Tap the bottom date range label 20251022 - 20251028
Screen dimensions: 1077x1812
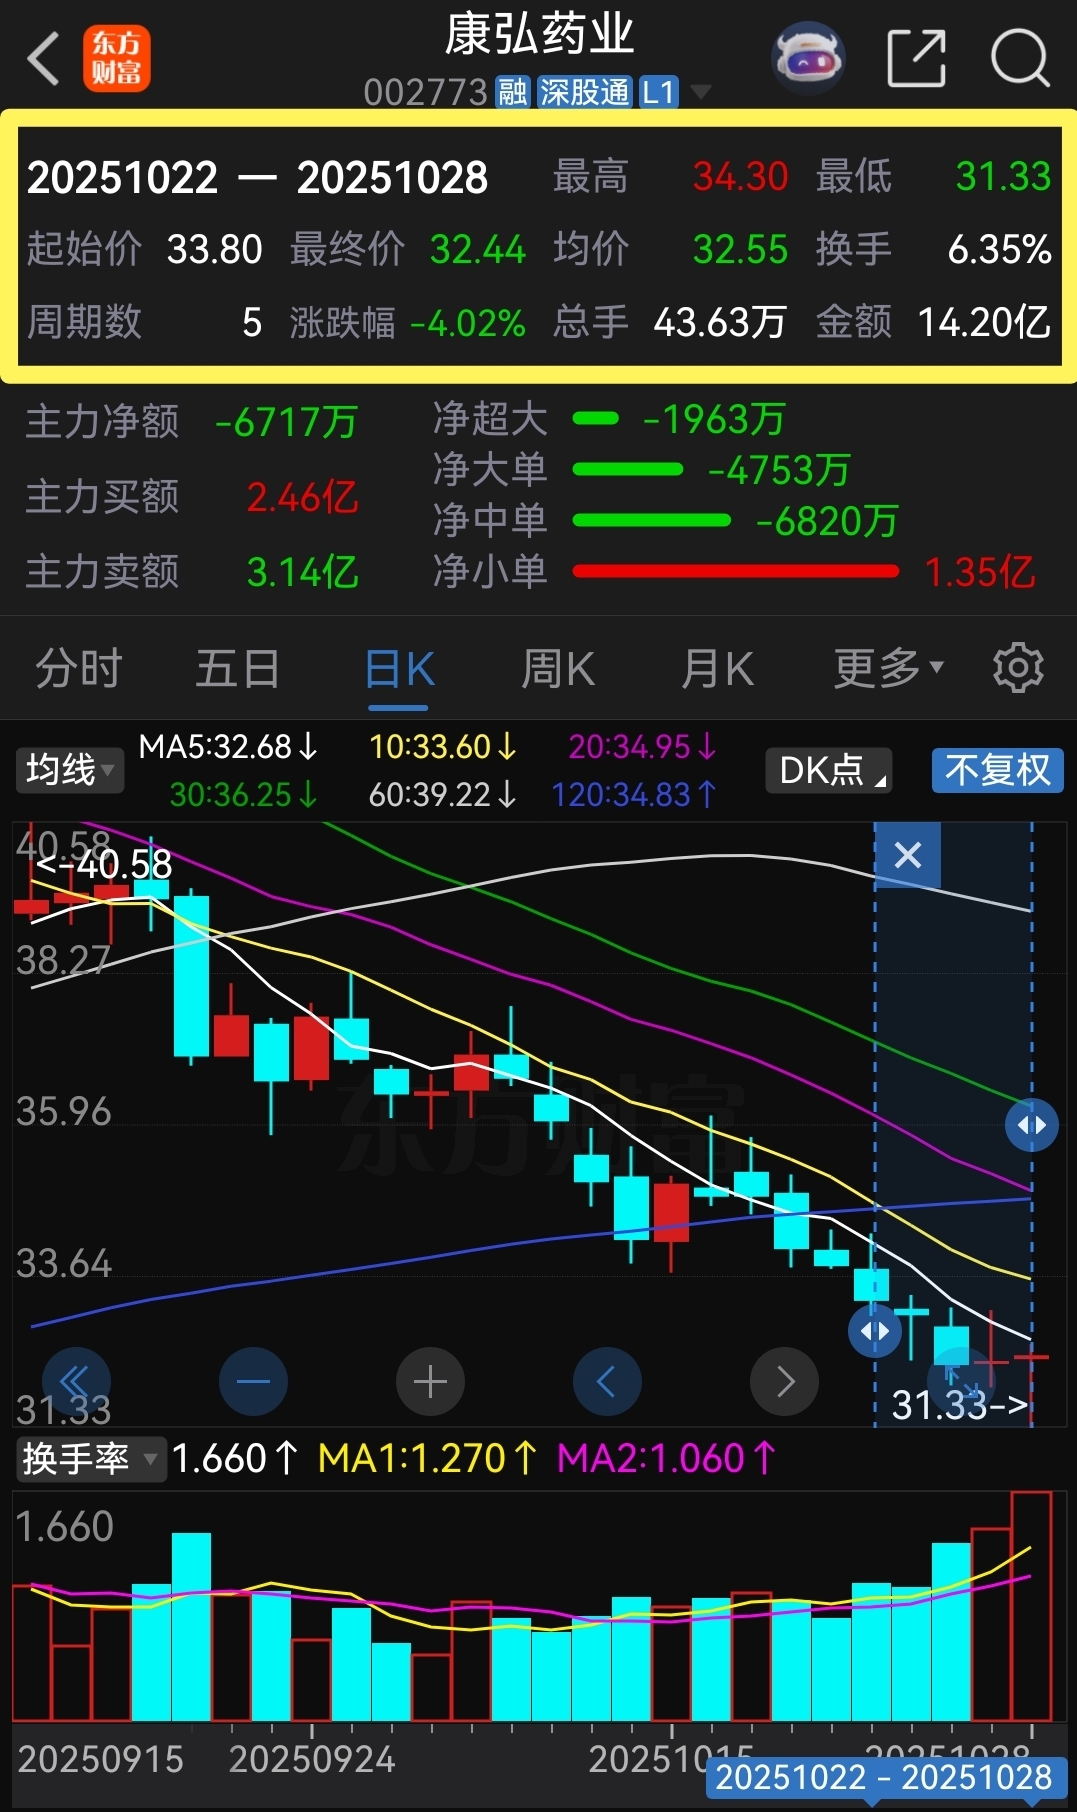coord(884,1777)
